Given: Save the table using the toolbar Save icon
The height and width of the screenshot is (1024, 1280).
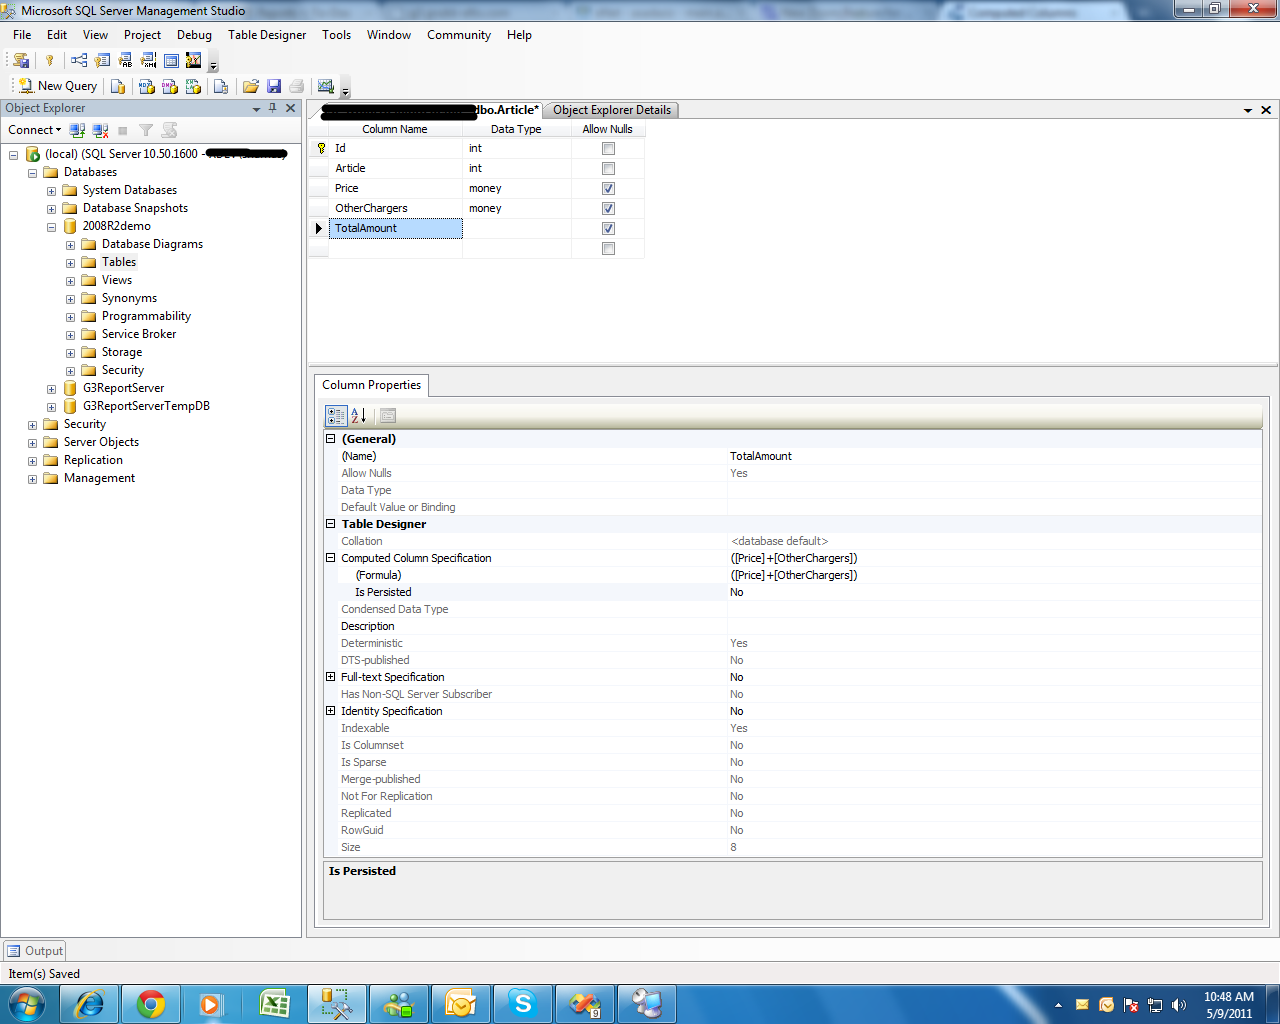Looking at the screenshot, I should [x=272, y=86].
